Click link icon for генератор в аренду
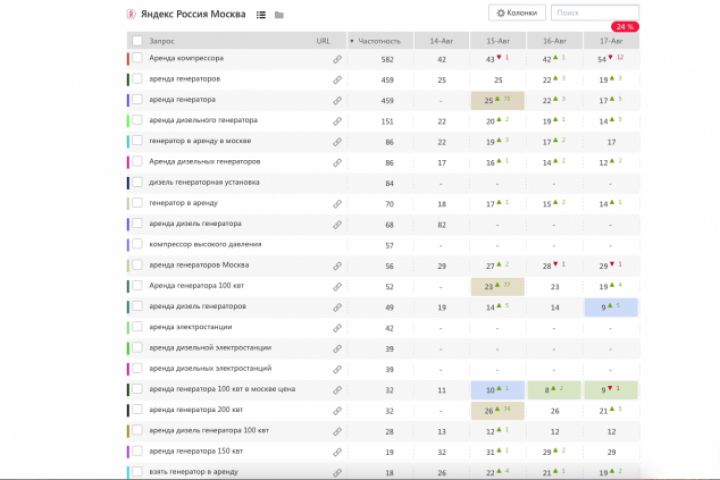The height and width of the screenshot is (480, 720). click(337, 204)
